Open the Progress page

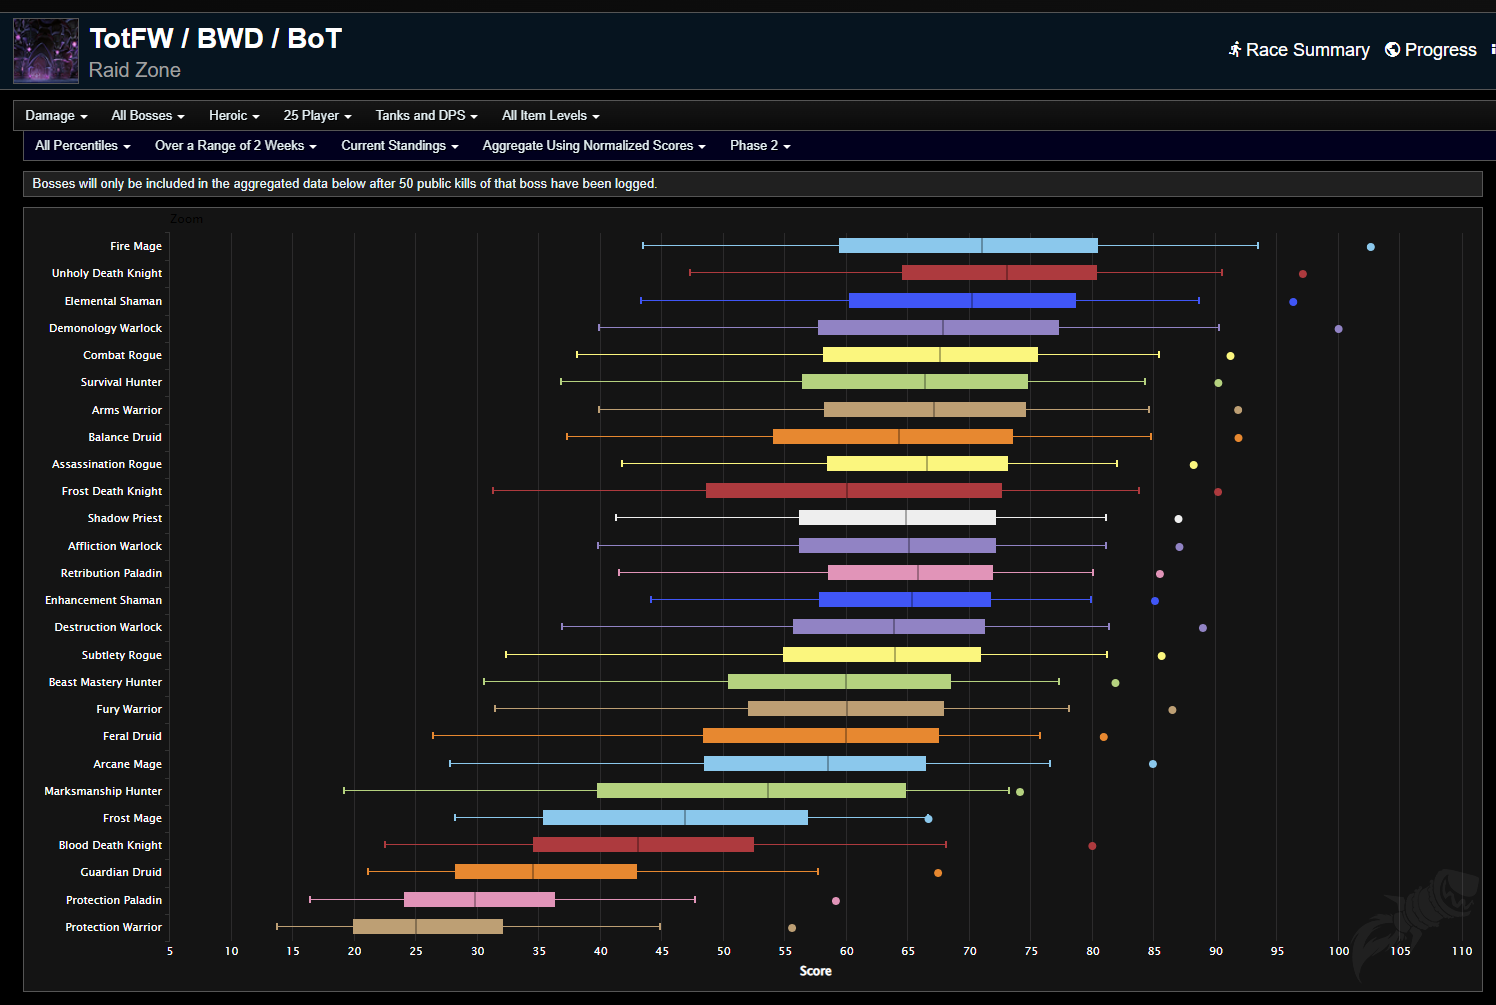1440,50
